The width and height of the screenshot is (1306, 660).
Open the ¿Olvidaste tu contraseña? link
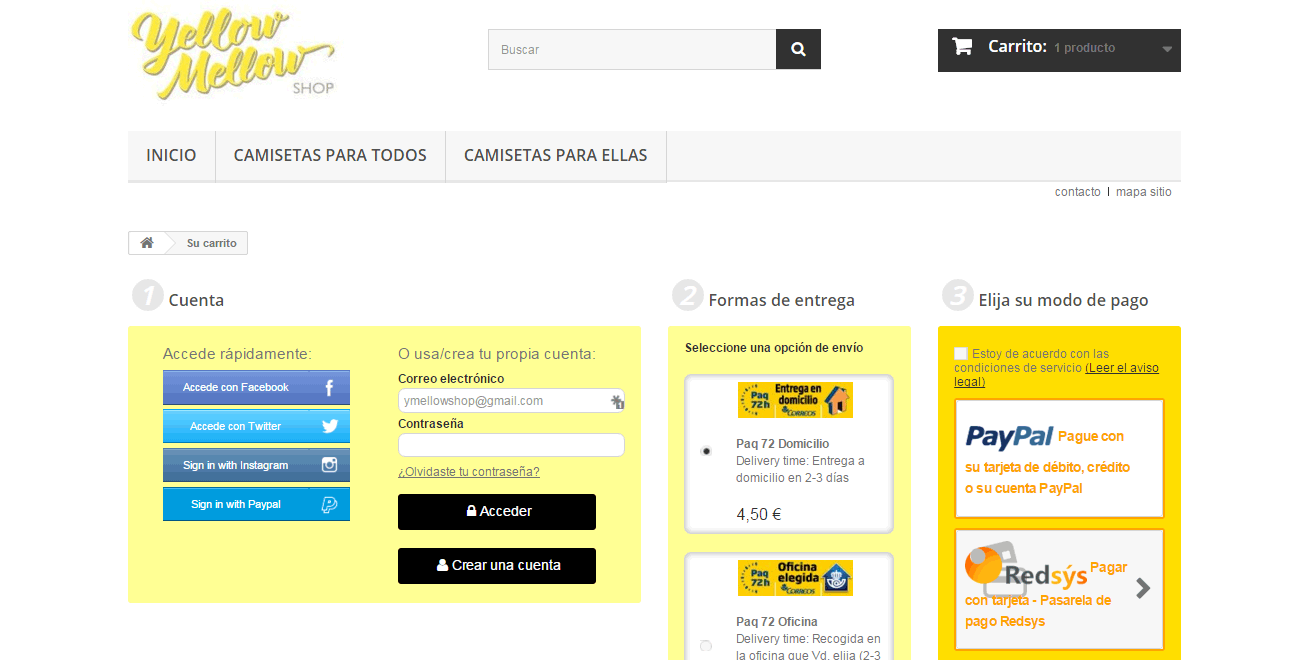pyautogui.click(x=469, y=472)
